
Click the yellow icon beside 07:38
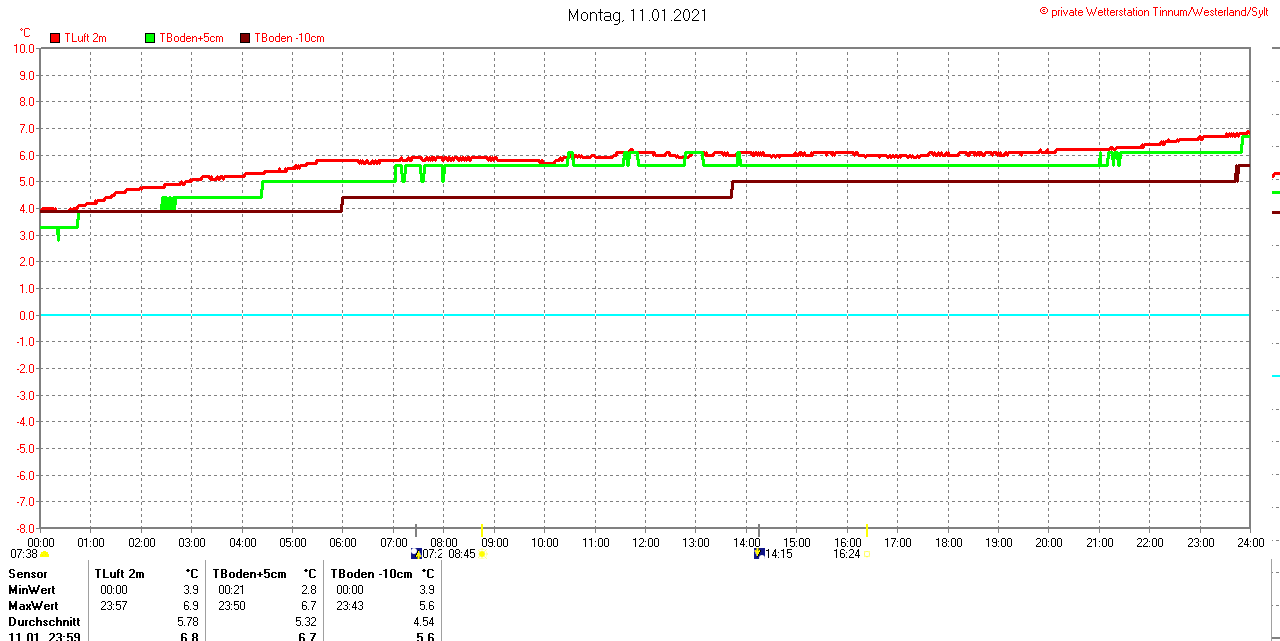click(x=44, y=554)
